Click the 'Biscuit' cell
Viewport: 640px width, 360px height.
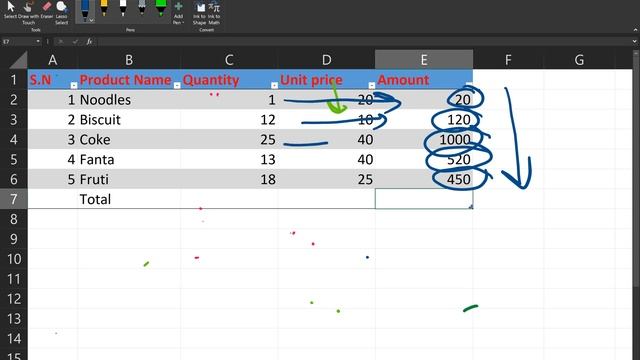coord(129,120)
